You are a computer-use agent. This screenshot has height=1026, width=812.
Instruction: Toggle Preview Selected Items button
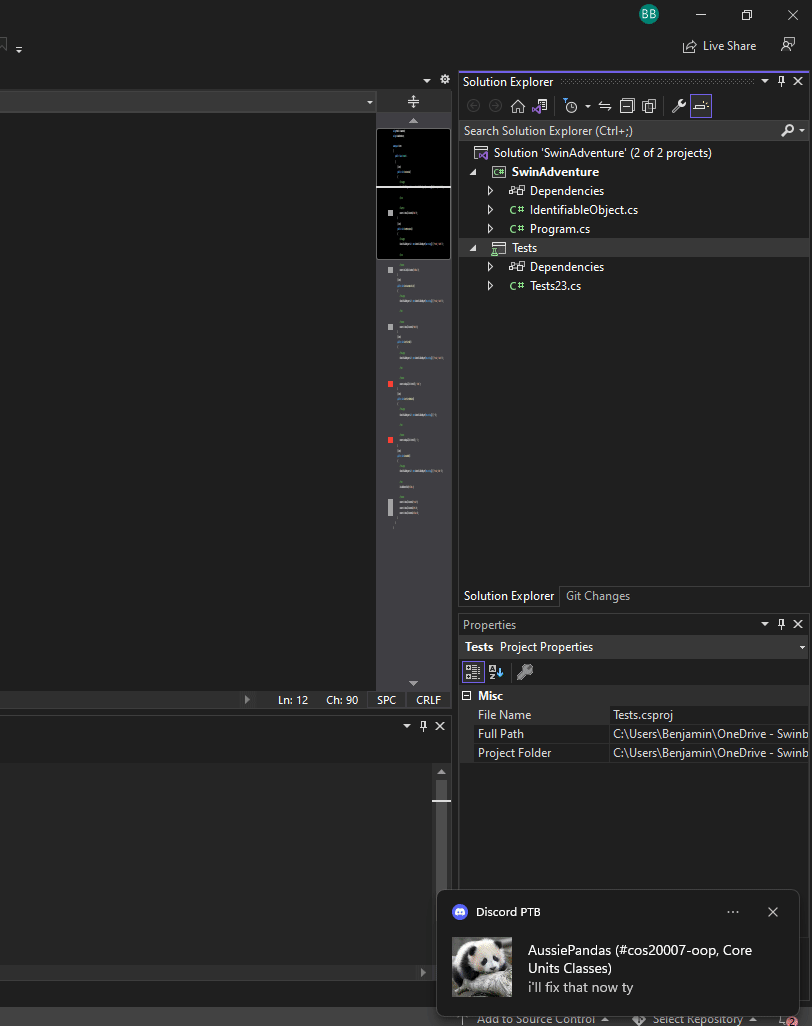pos(701,106)
